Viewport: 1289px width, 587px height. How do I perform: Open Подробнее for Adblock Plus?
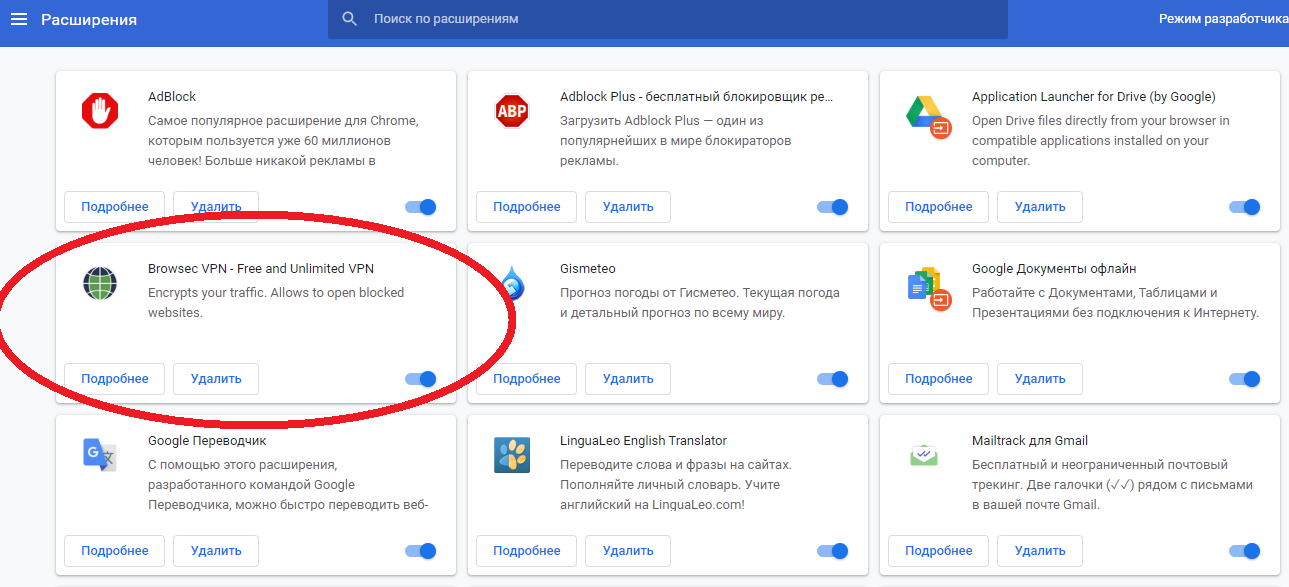[x=526, y=207]
